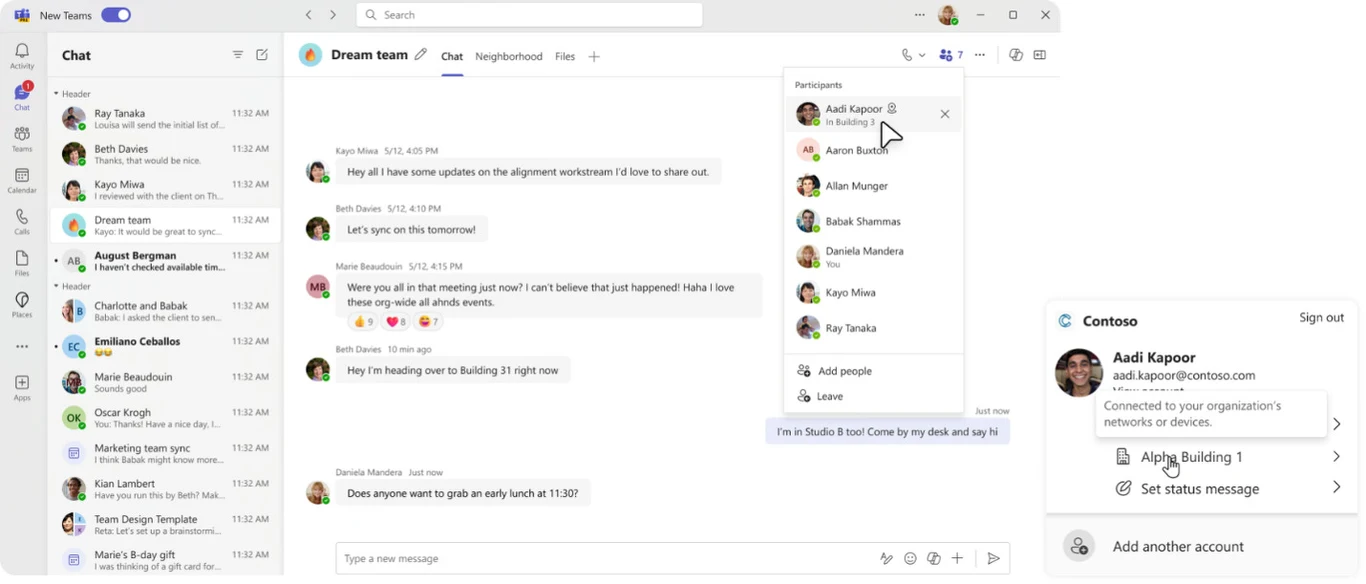Open the emoji picker in compose box

(910, 558)
